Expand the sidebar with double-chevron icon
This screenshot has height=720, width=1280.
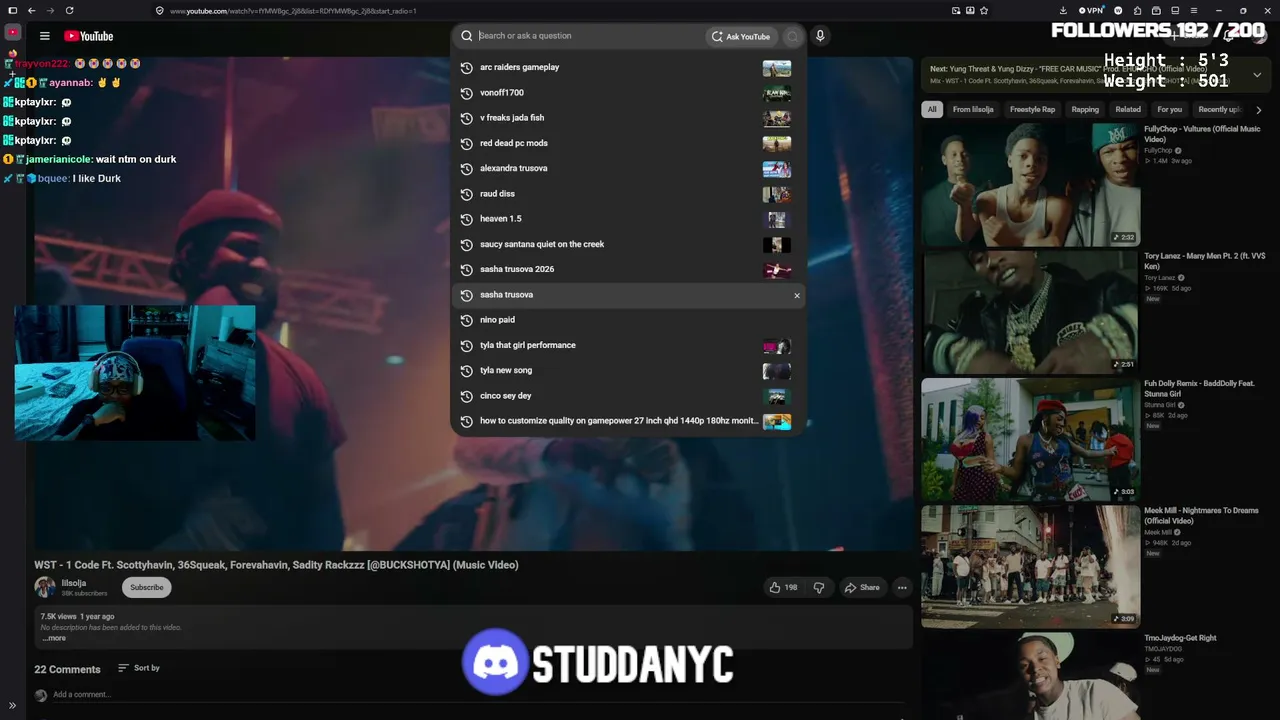point(12,706)
